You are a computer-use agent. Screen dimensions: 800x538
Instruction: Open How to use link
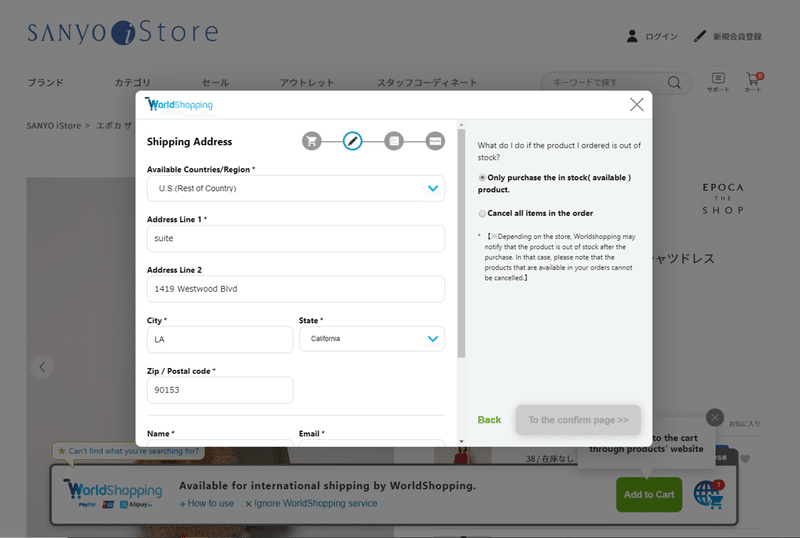click(206, 503)
